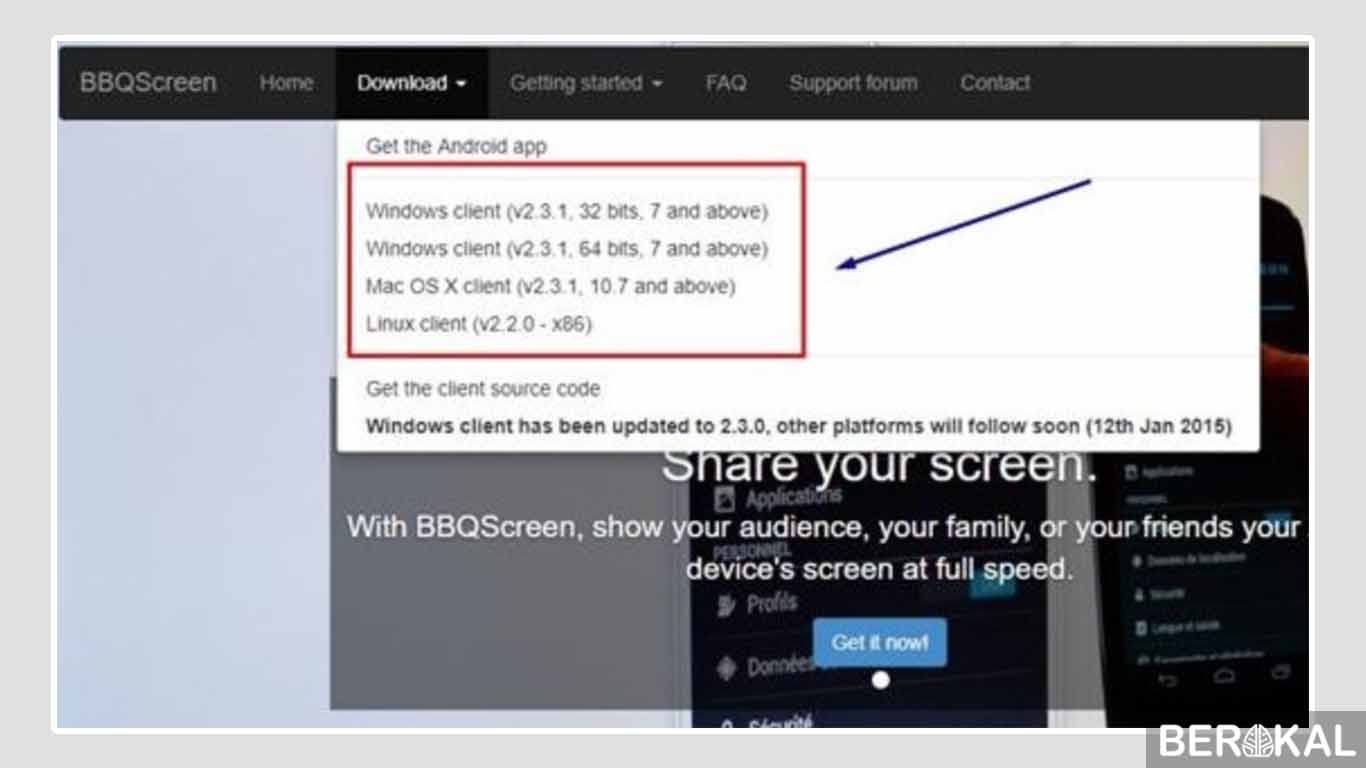
Task: Tap the Applications icon in the phone sidebar
Action: (x=723, y=497)
